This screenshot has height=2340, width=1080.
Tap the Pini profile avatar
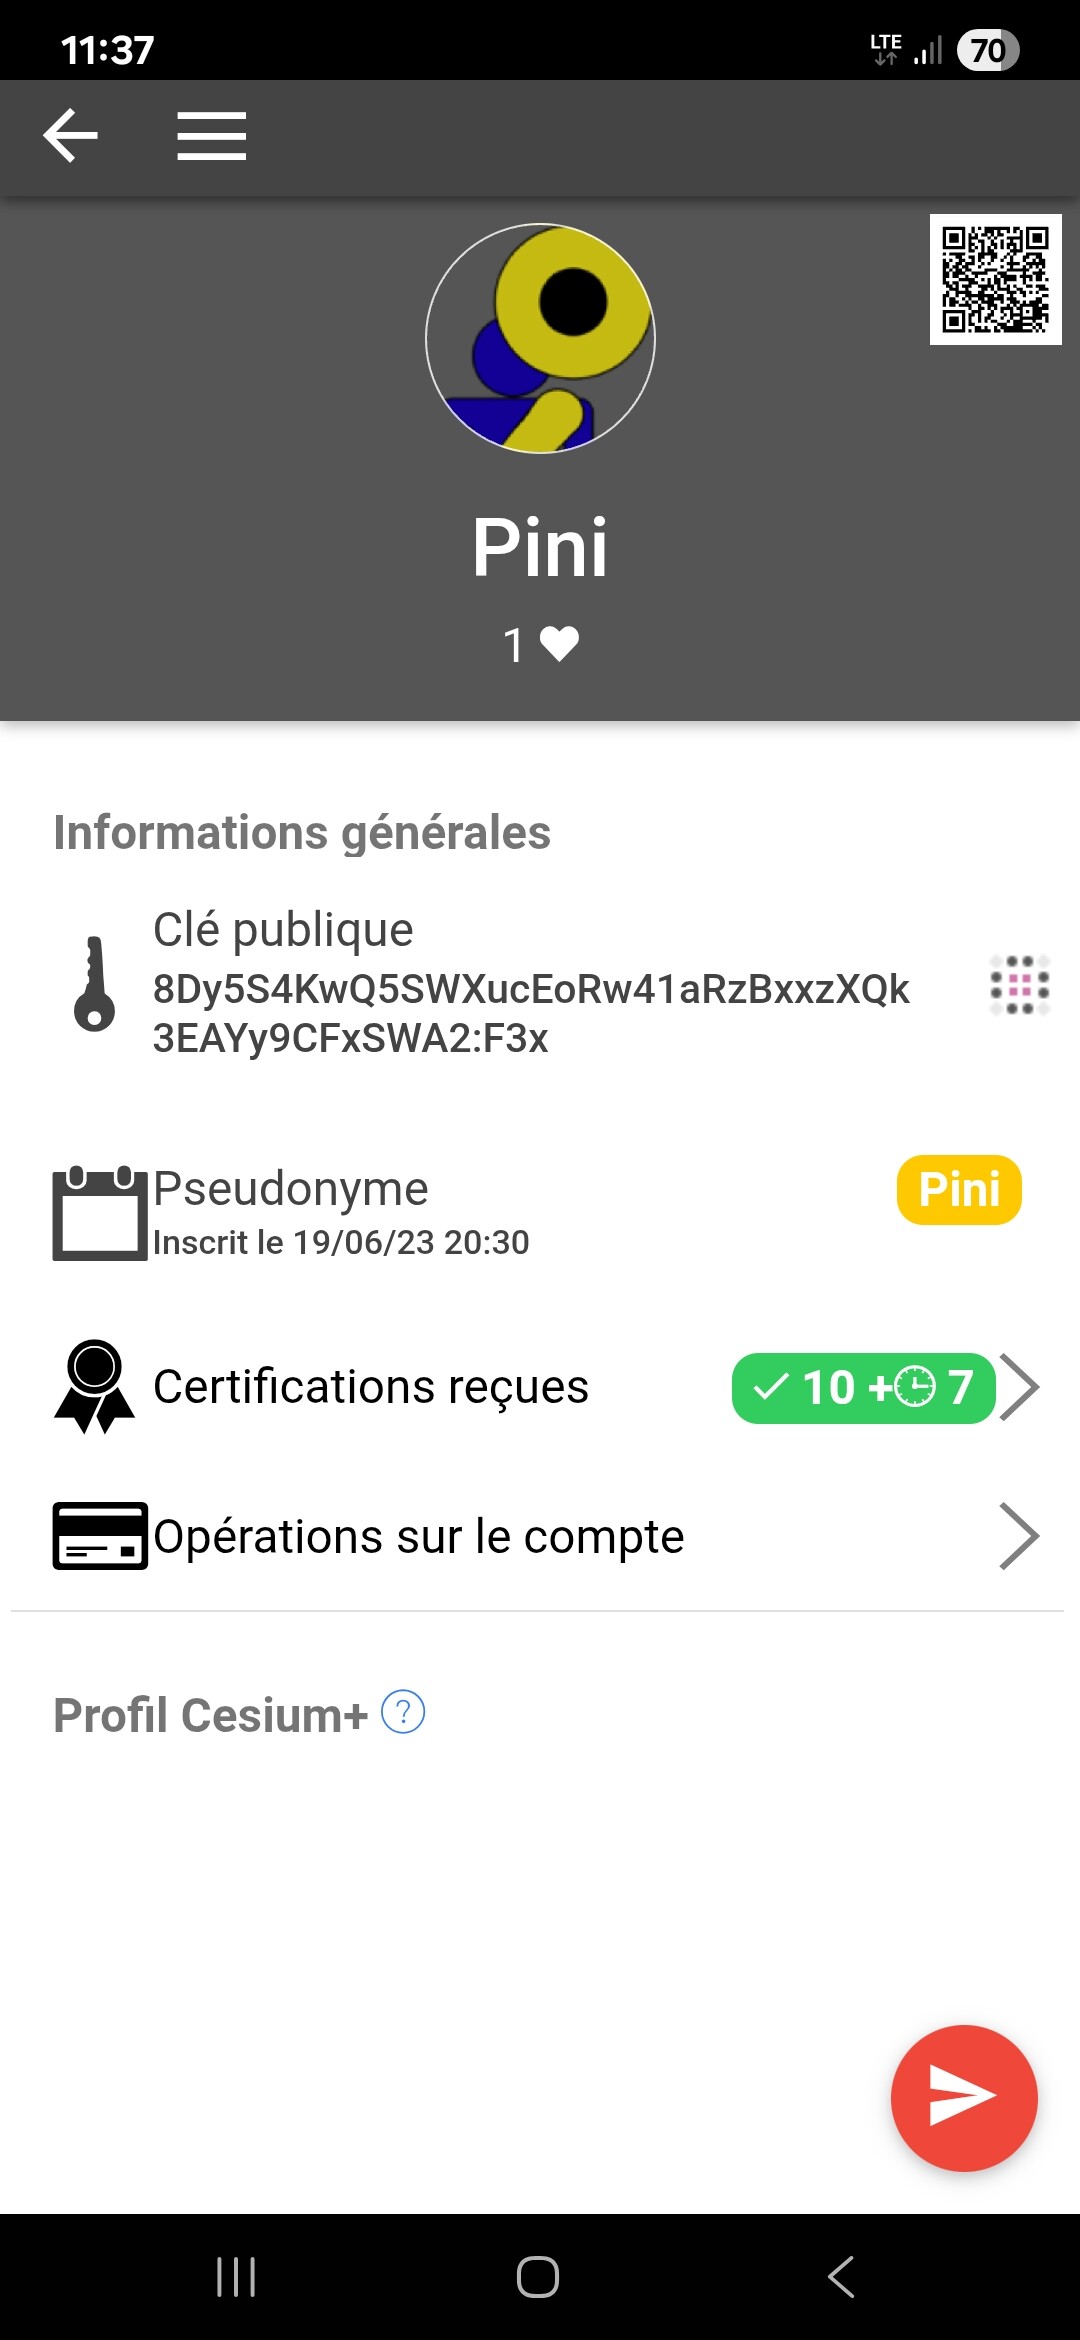[x=540, y=338]
